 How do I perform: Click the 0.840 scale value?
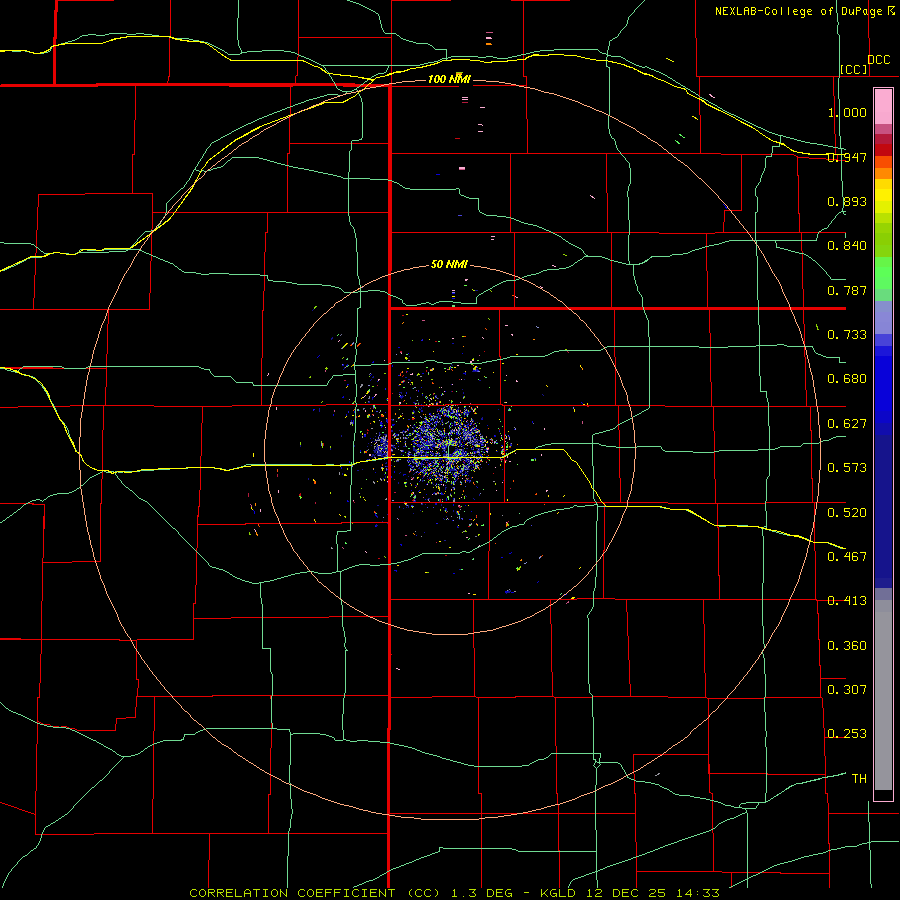tap(847, 246)
